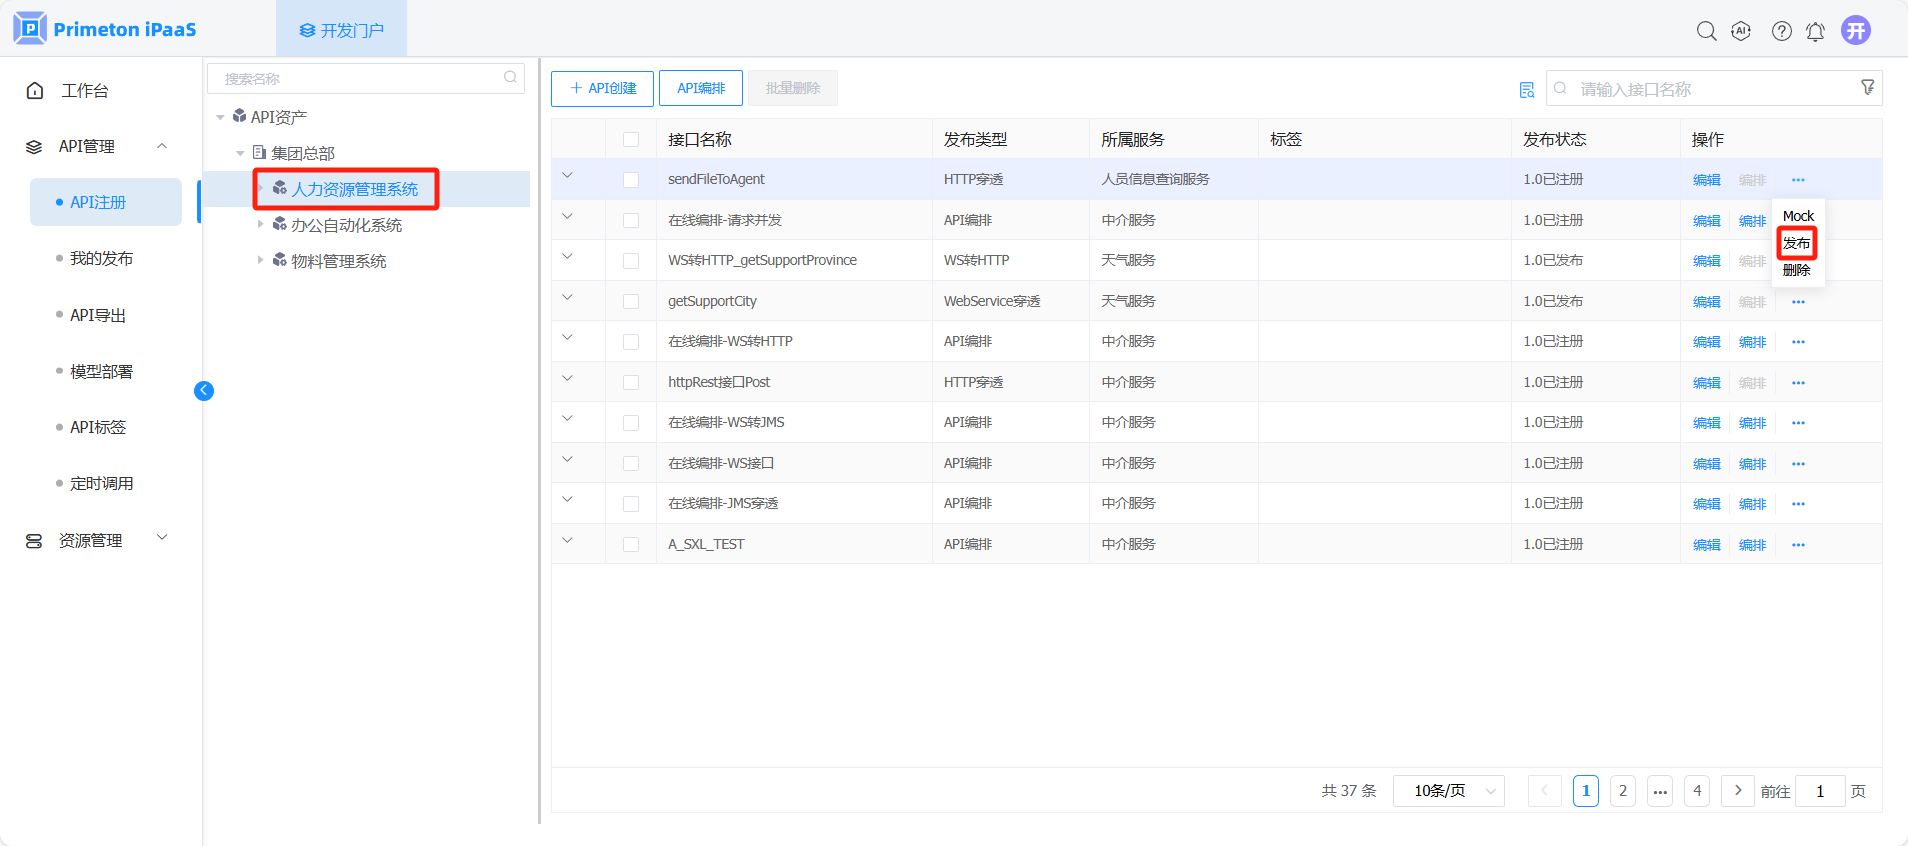Open the global search magnifier icon
The width and height of the screenshot is (1908, 846).
pos(1706,31)
